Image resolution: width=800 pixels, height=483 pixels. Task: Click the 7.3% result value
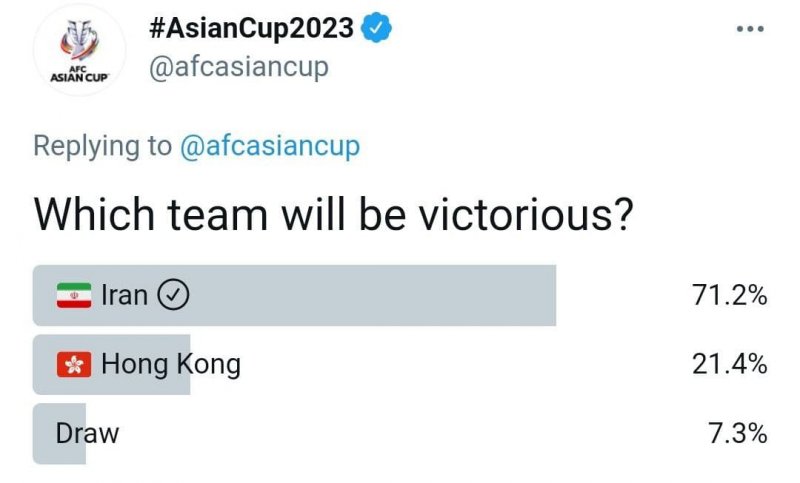(x=736, y=434)
